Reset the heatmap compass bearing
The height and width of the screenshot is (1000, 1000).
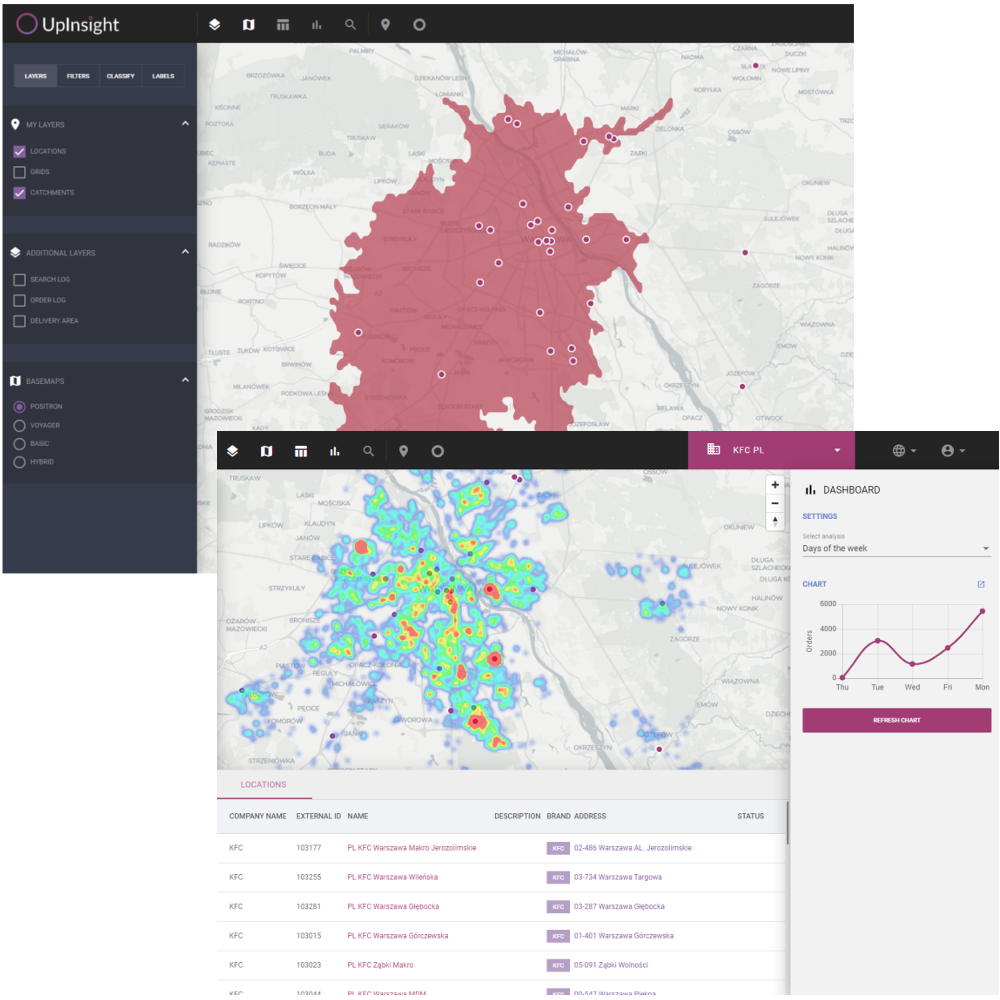click(775, 522)
